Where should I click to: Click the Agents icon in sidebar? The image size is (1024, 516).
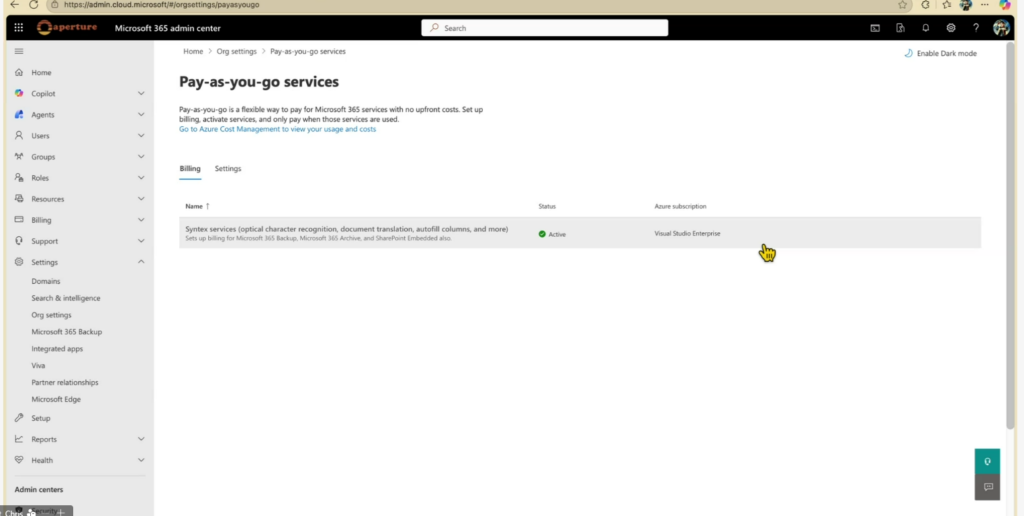[x=19, y=114]
